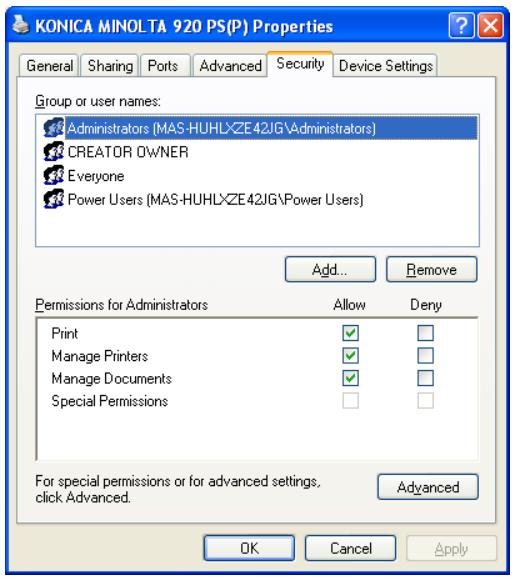Click the Remove button
The height and width of the screenshot is (579, 515).
[432, 270]
